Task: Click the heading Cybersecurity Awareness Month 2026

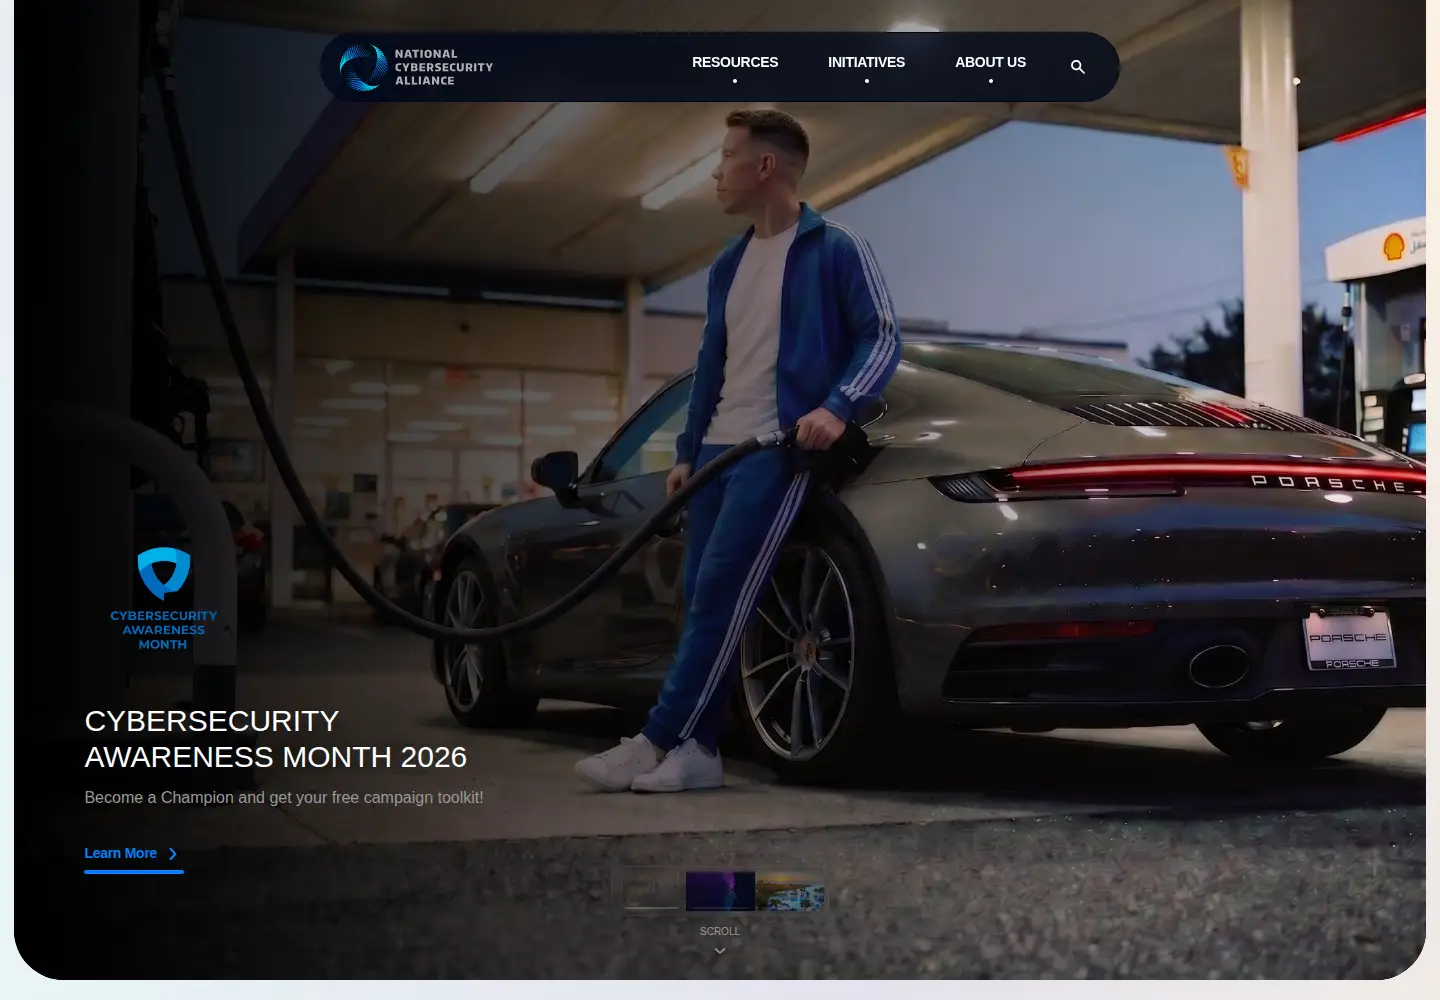Action: click(276, 739)
